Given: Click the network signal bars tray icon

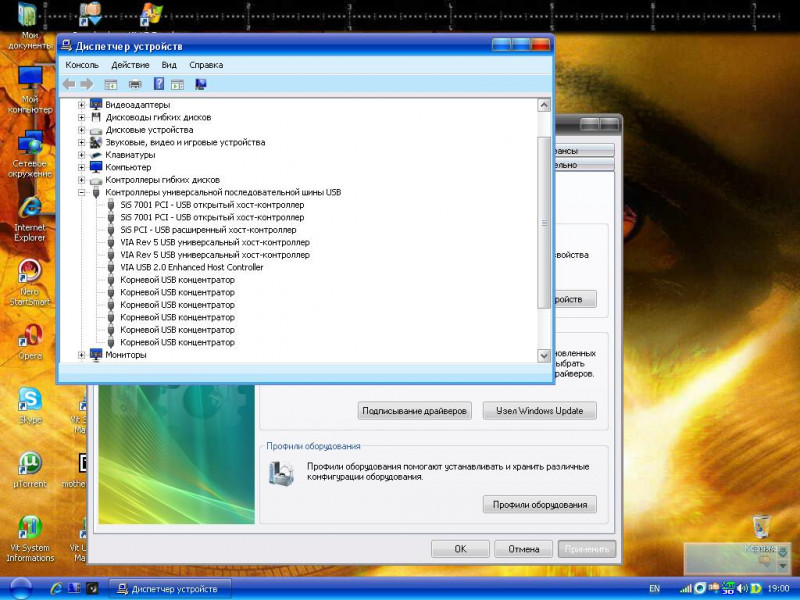Looking at the screenshot, I should (x=686, y=588).
